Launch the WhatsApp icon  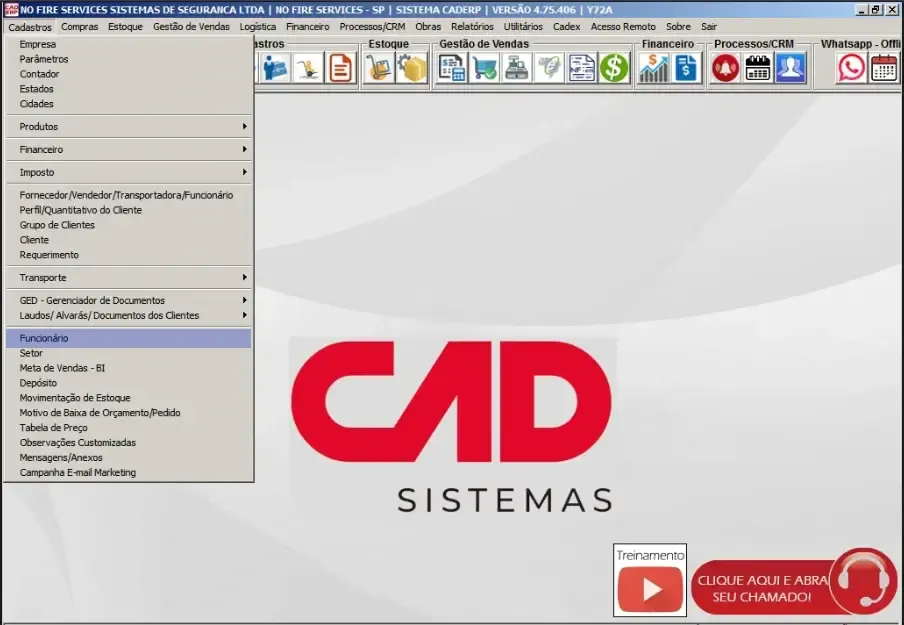point(851,68)
